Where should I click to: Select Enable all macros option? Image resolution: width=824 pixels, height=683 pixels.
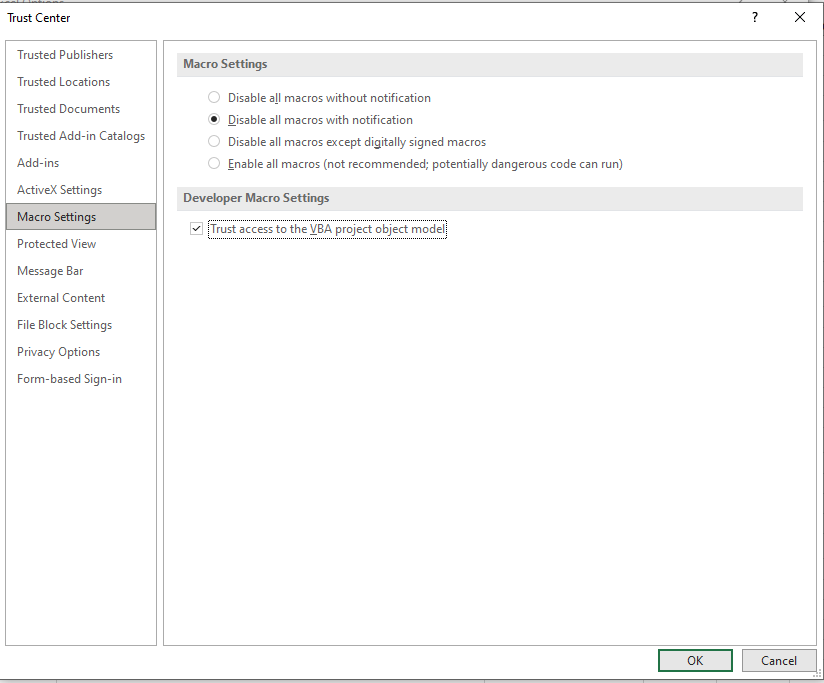point(214,164)
